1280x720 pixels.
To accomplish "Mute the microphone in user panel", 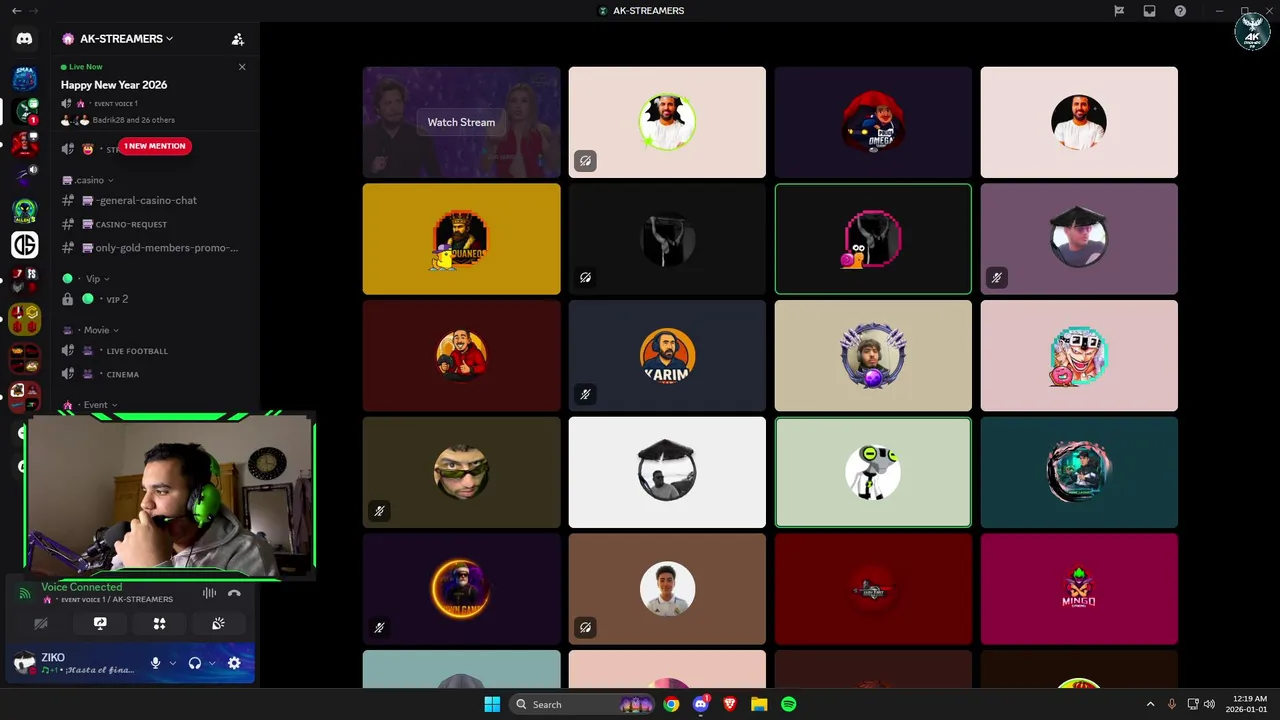I will [x=155, y=663].
